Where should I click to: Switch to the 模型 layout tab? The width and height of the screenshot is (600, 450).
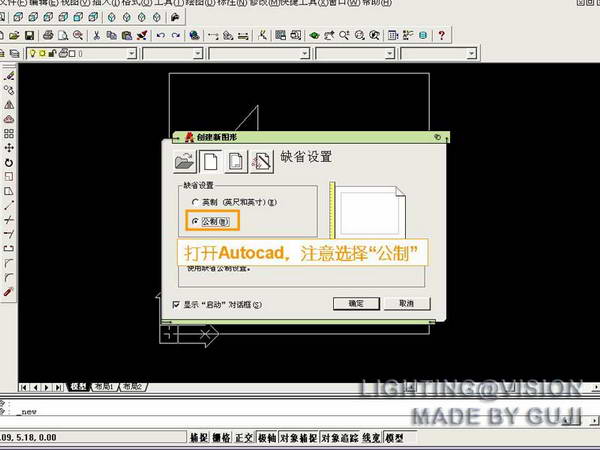[78, 387]
